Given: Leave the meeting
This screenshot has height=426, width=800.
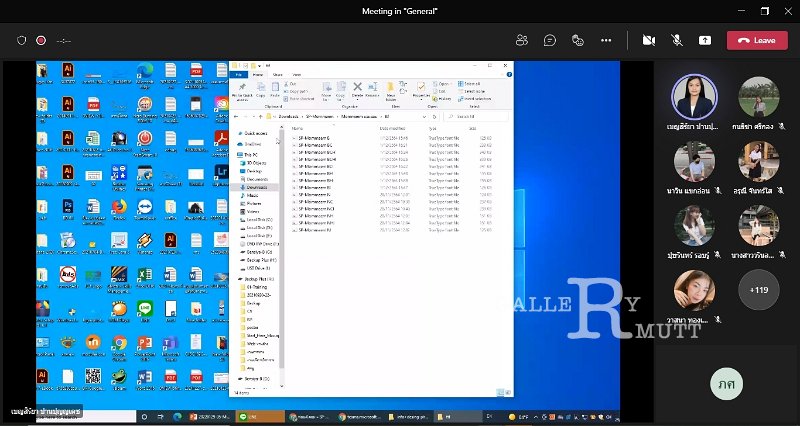Looking at the screenshot, I should [757, 40].
